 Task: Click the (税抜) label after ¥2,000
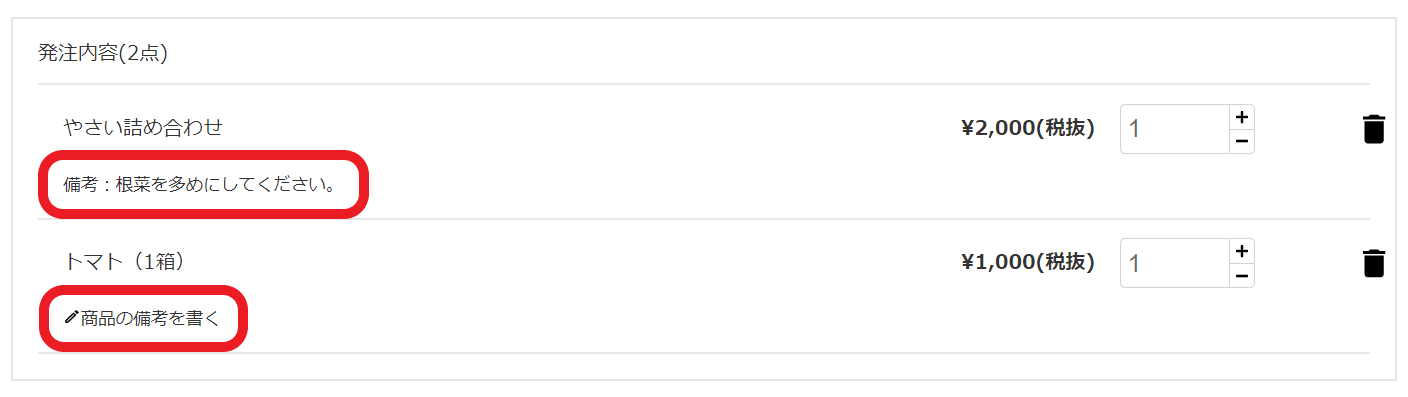1064,128
